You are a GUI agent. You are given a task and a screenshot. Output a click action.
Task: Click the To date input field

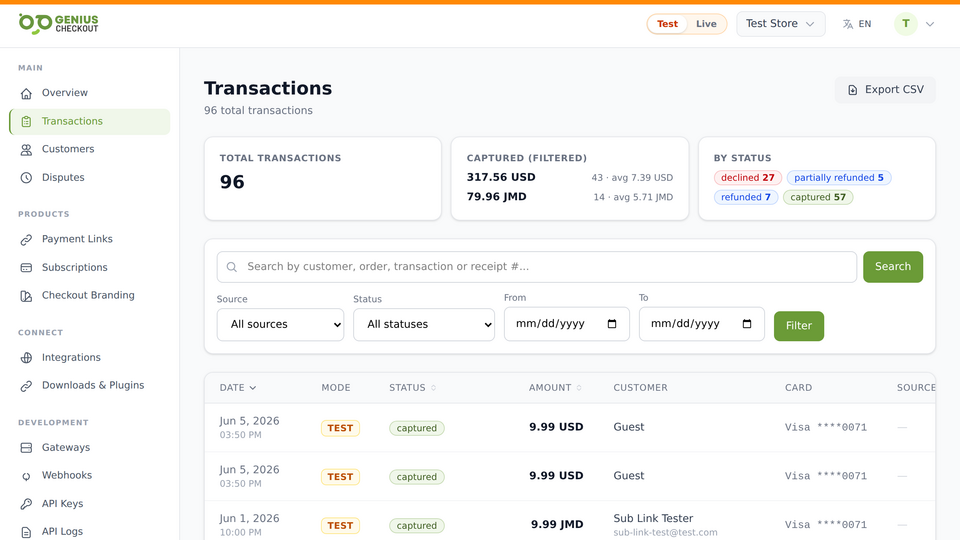point(702,324)
